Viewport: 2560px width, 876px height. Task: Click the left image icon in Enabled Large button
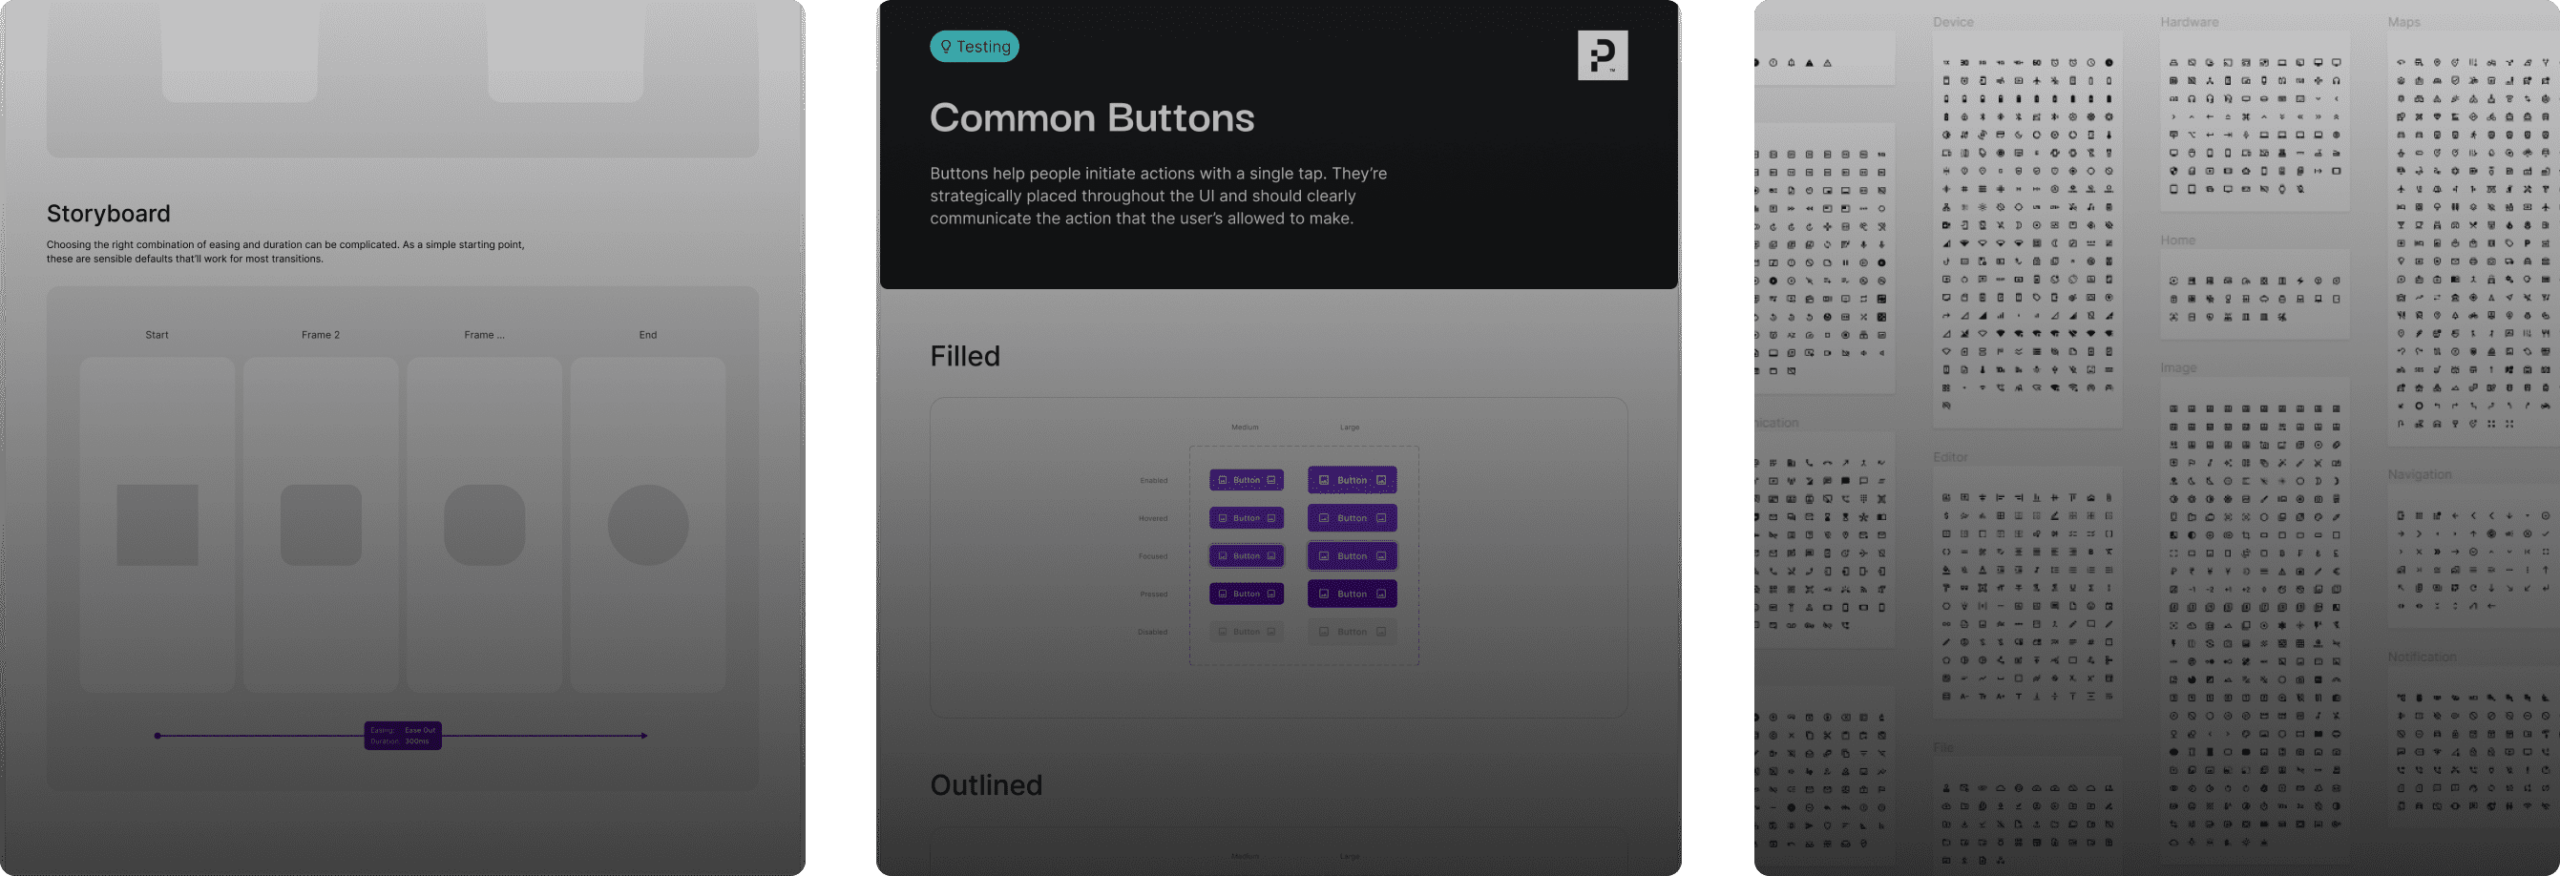point(1324,480)
